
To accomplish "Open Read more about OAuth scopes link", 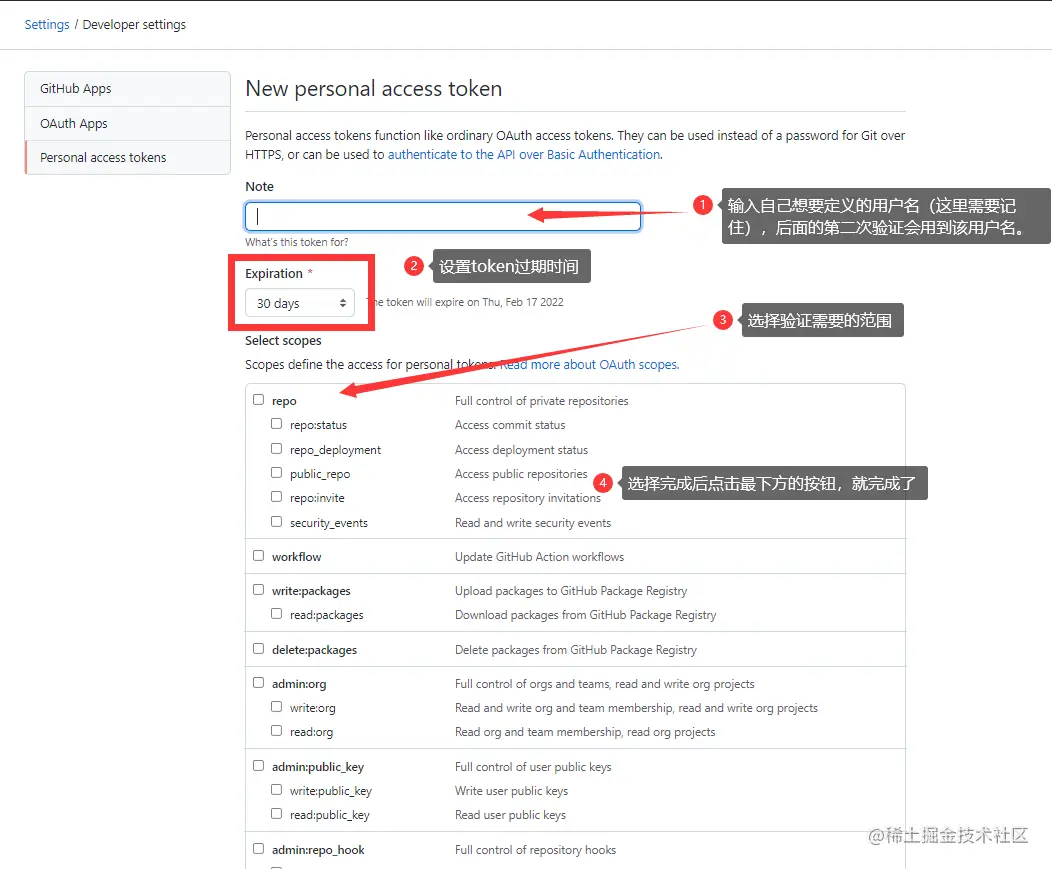I will click(589, 364).
